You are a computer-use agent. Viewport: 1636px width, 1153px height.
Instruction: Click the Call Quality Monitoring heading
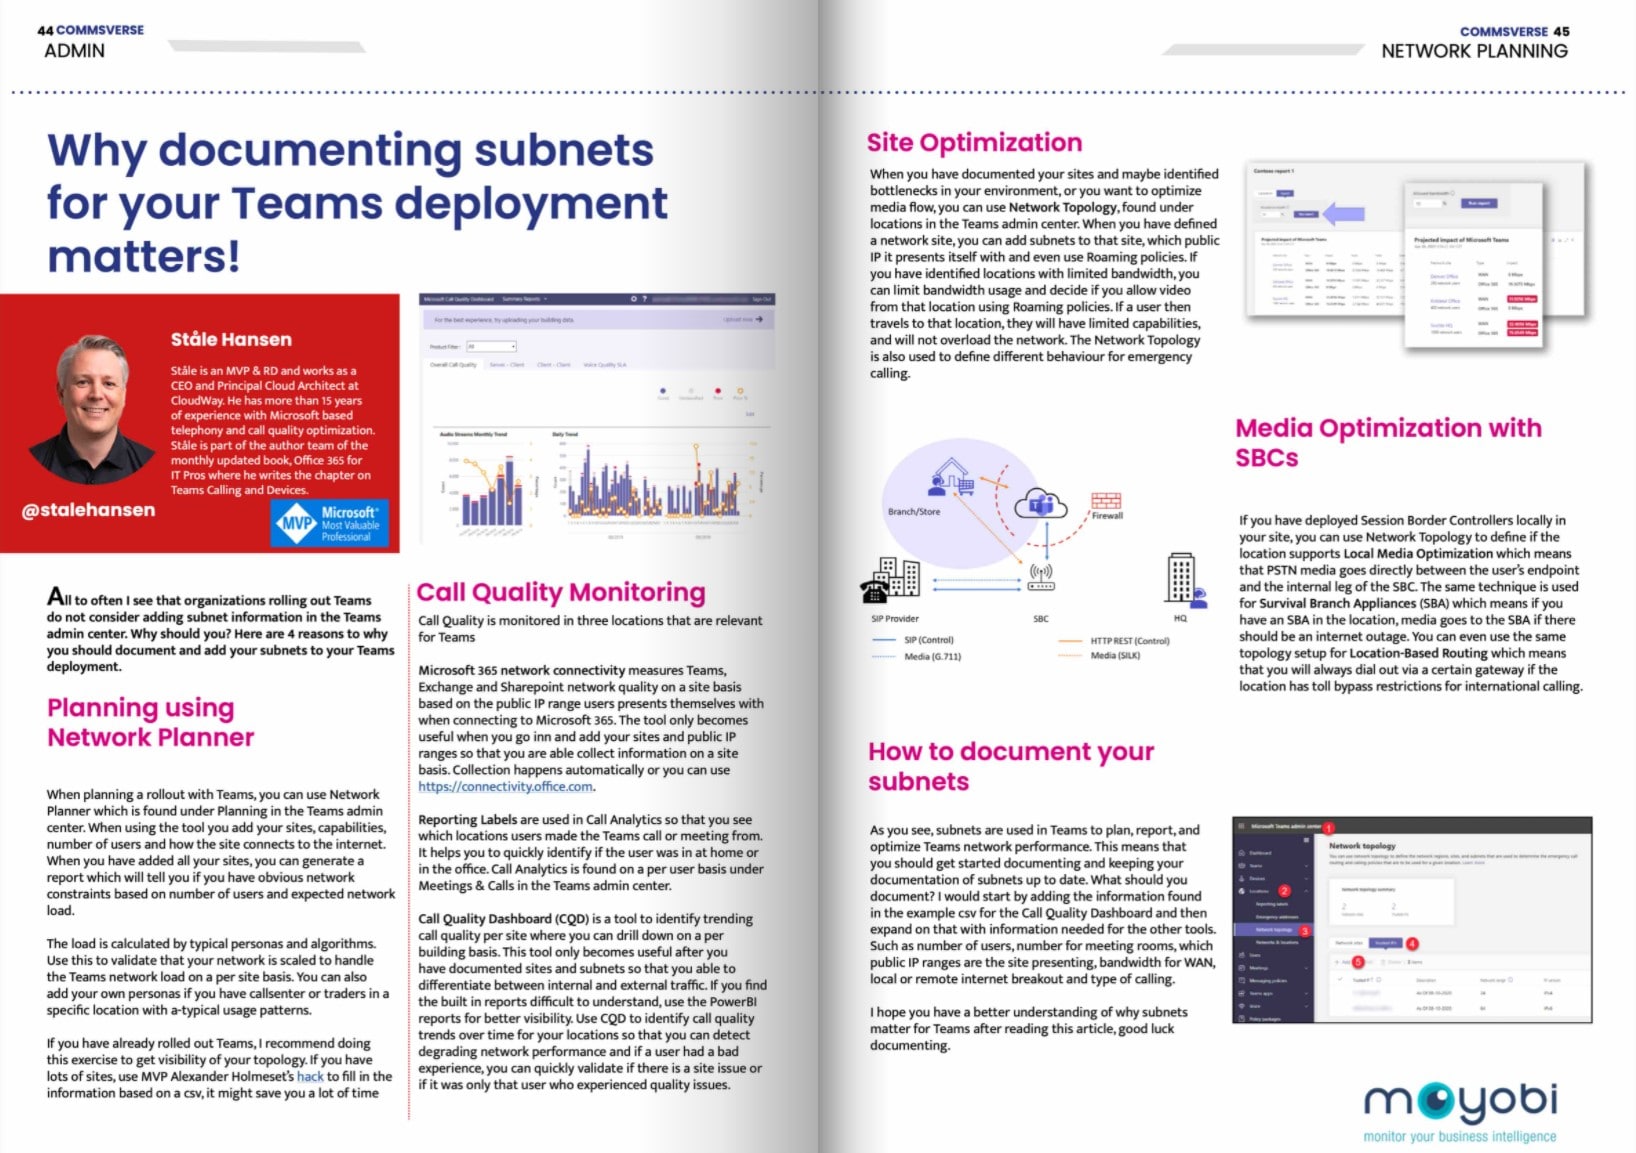point(561,592)
